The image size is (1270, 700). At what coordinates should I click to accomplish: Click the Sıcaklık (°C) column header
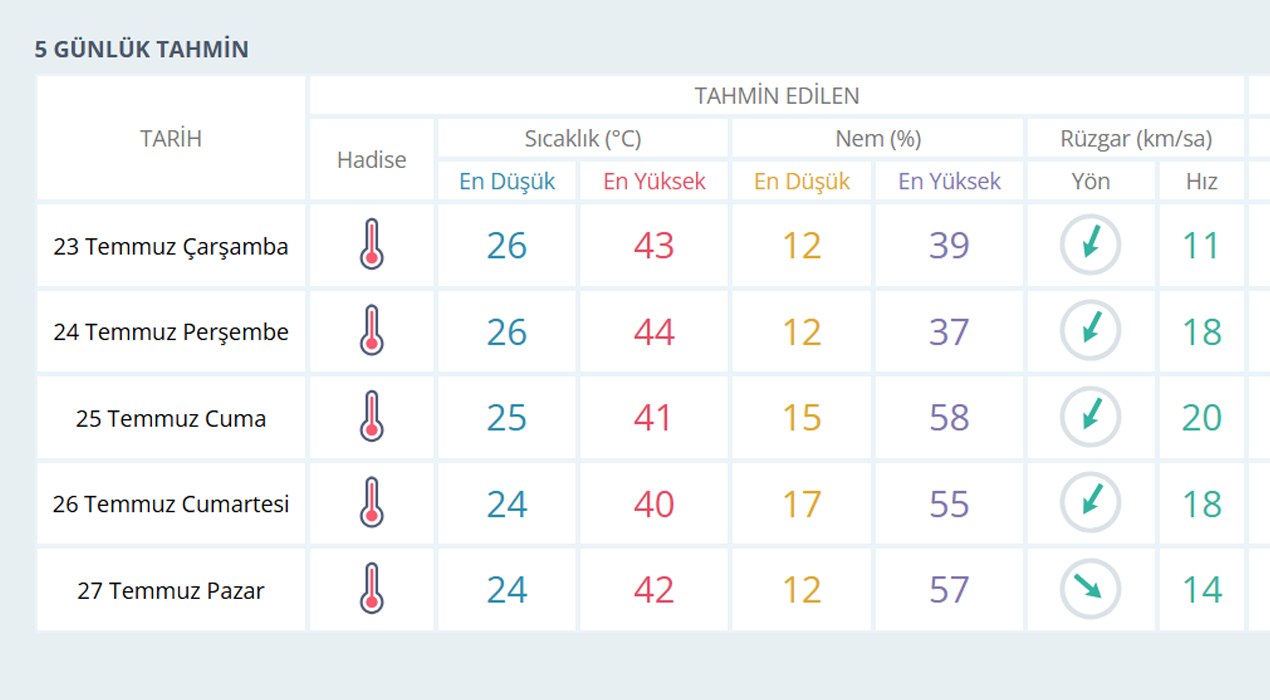point(583,138)
